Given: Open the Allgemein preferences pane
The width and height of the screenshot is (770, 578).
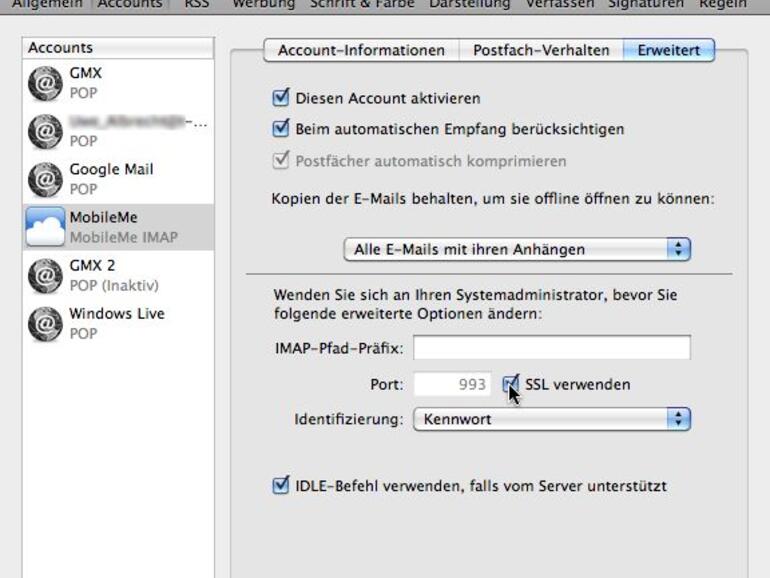Looking at the screenshot, I should [x=47, y=4].
